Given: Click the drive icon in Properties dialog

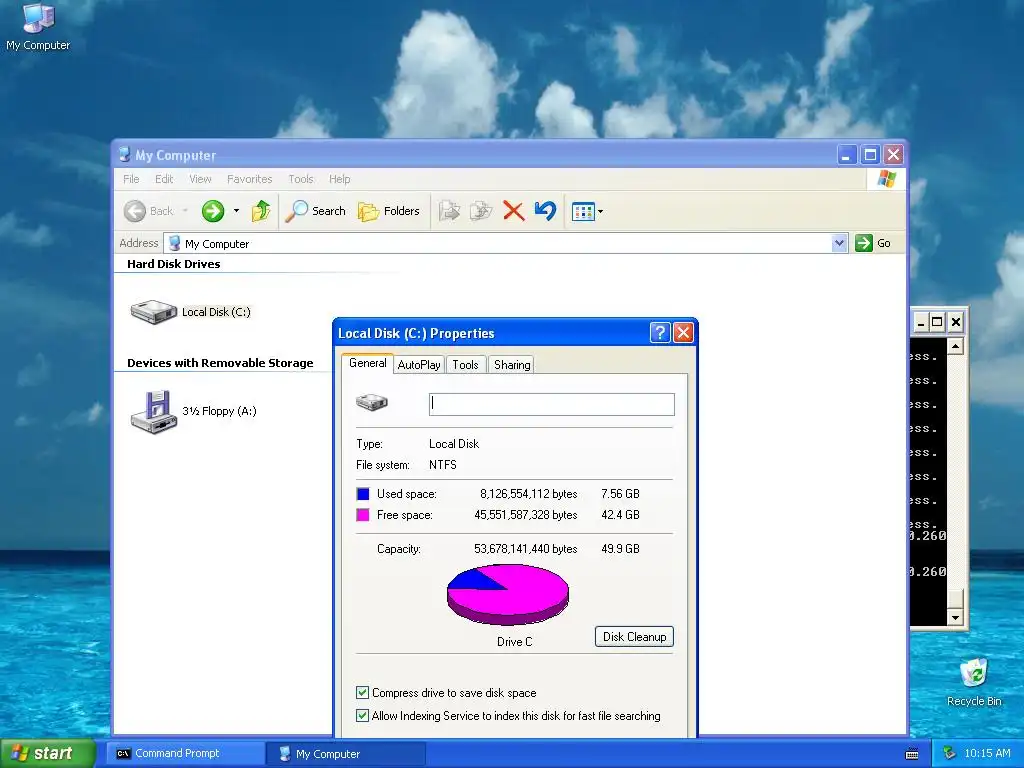Looking at the screenshot, I should pos(372,402).
